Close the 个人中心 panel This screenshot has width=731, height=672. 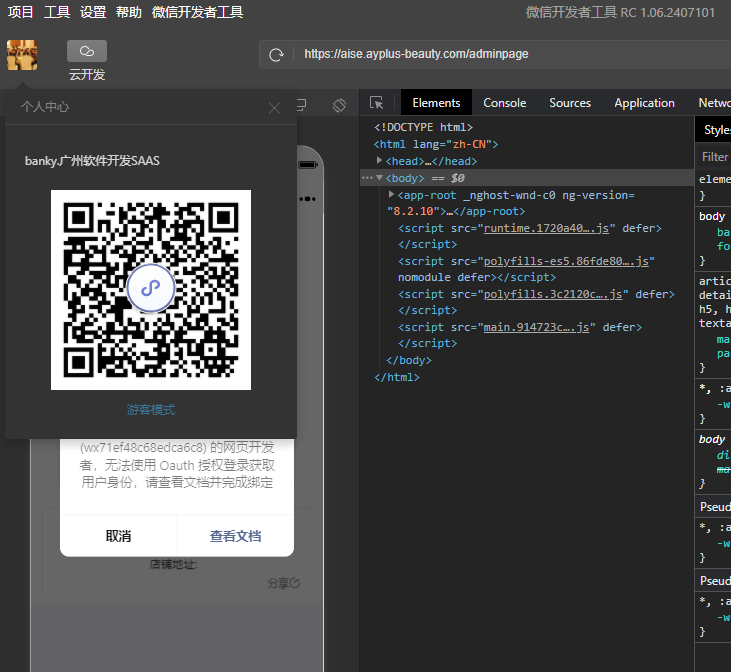275,108
